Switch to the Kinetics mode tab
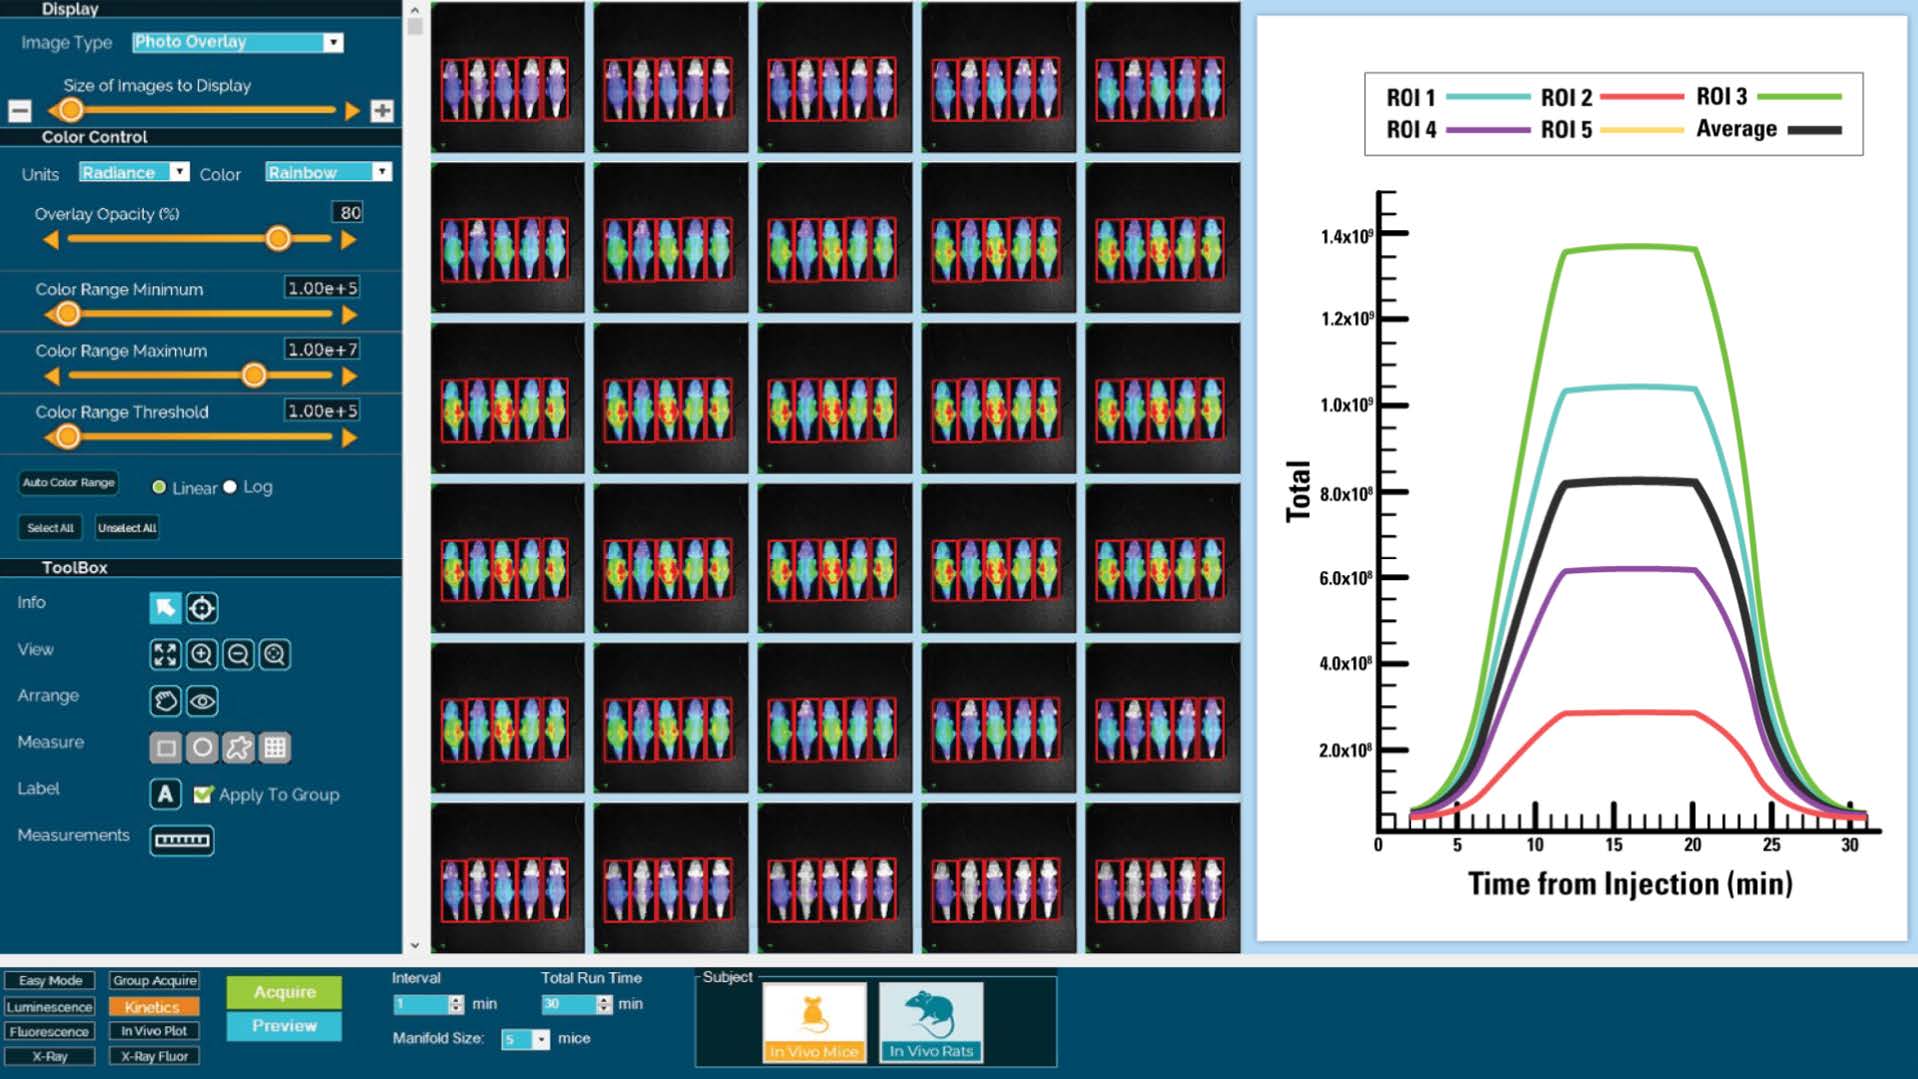 coord(154,1006)
